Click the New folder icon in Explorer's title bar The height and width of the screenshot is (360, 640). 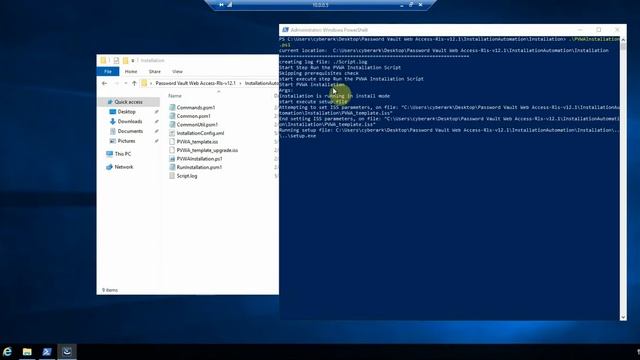125,60
